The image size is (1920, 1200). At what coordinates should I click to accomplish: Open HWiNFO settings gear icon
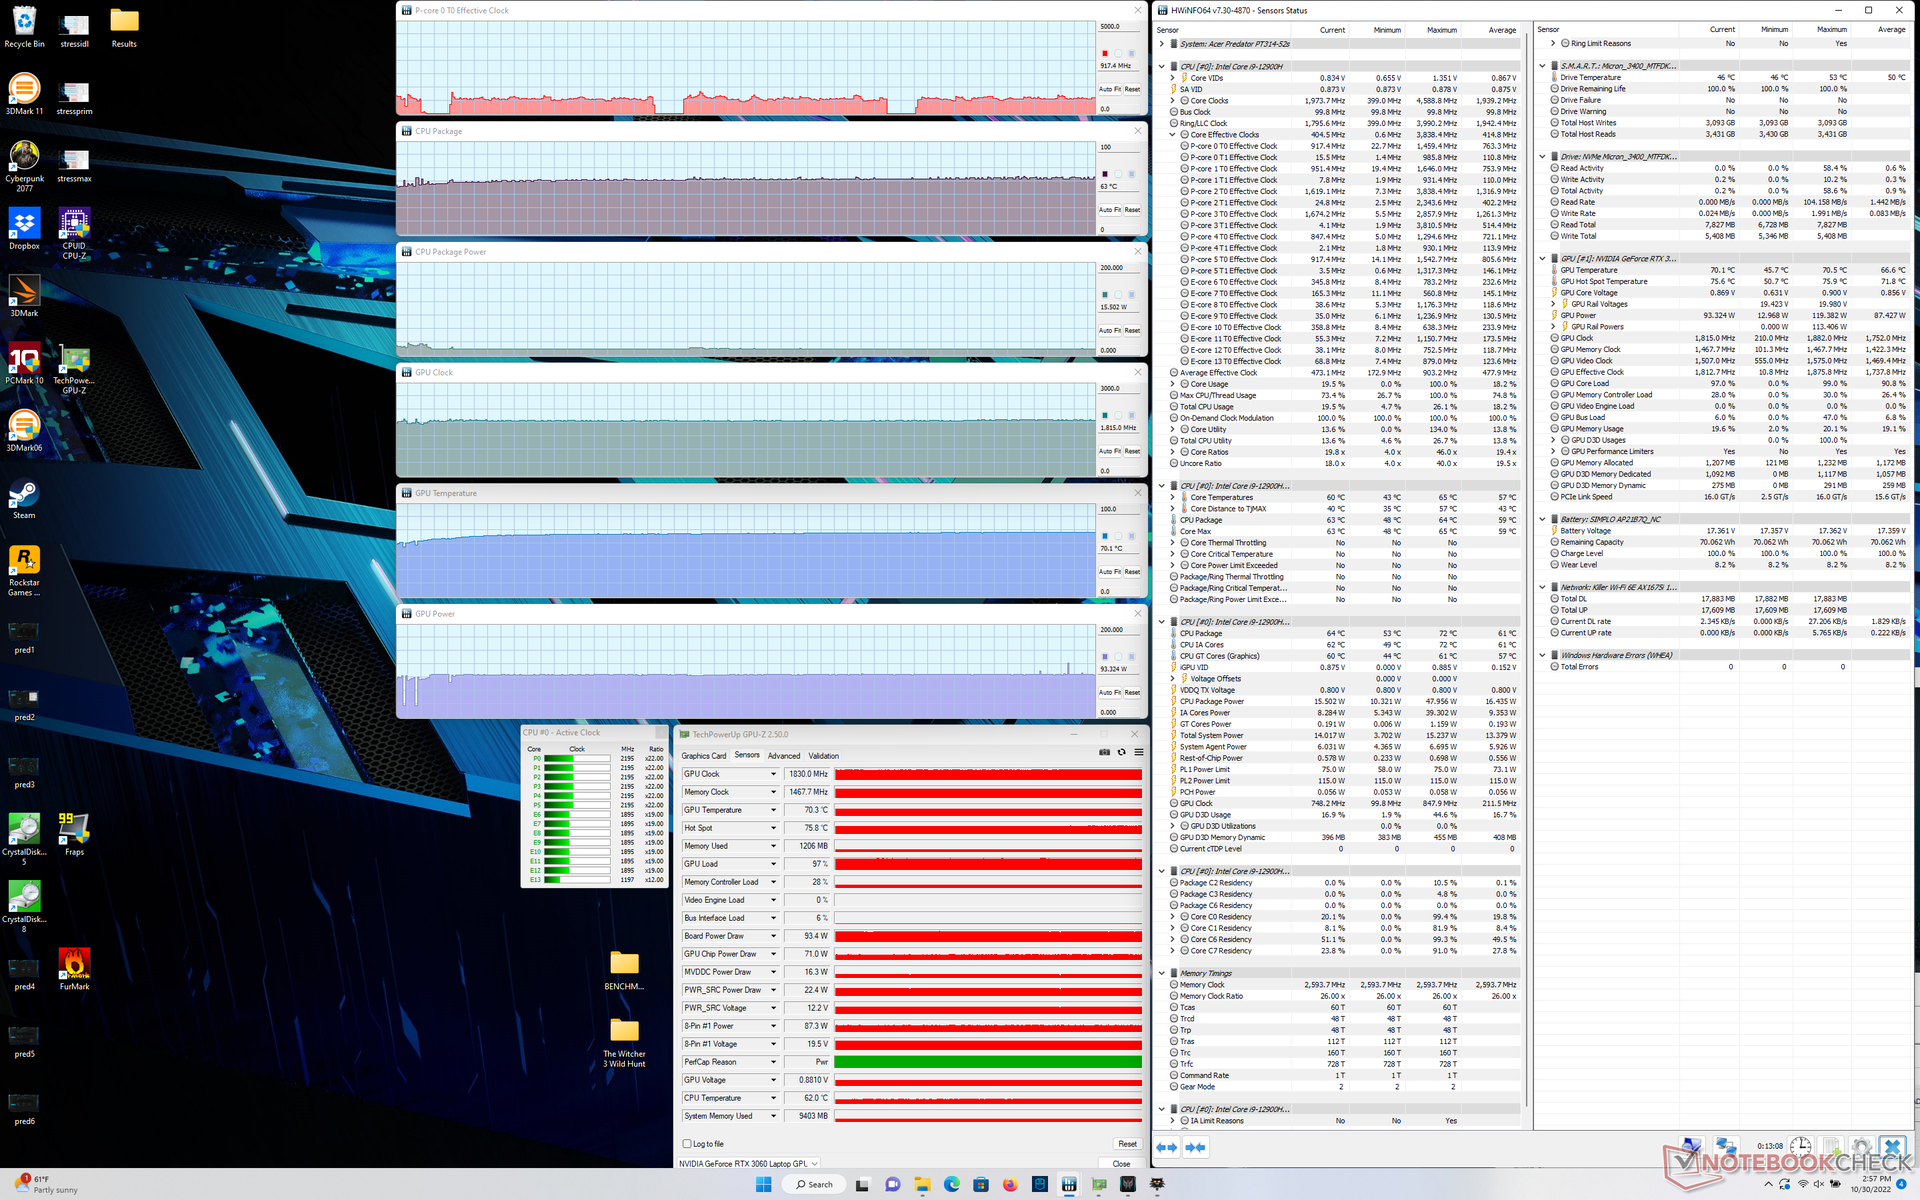pyautogui.click(x=1861, y=1146)
